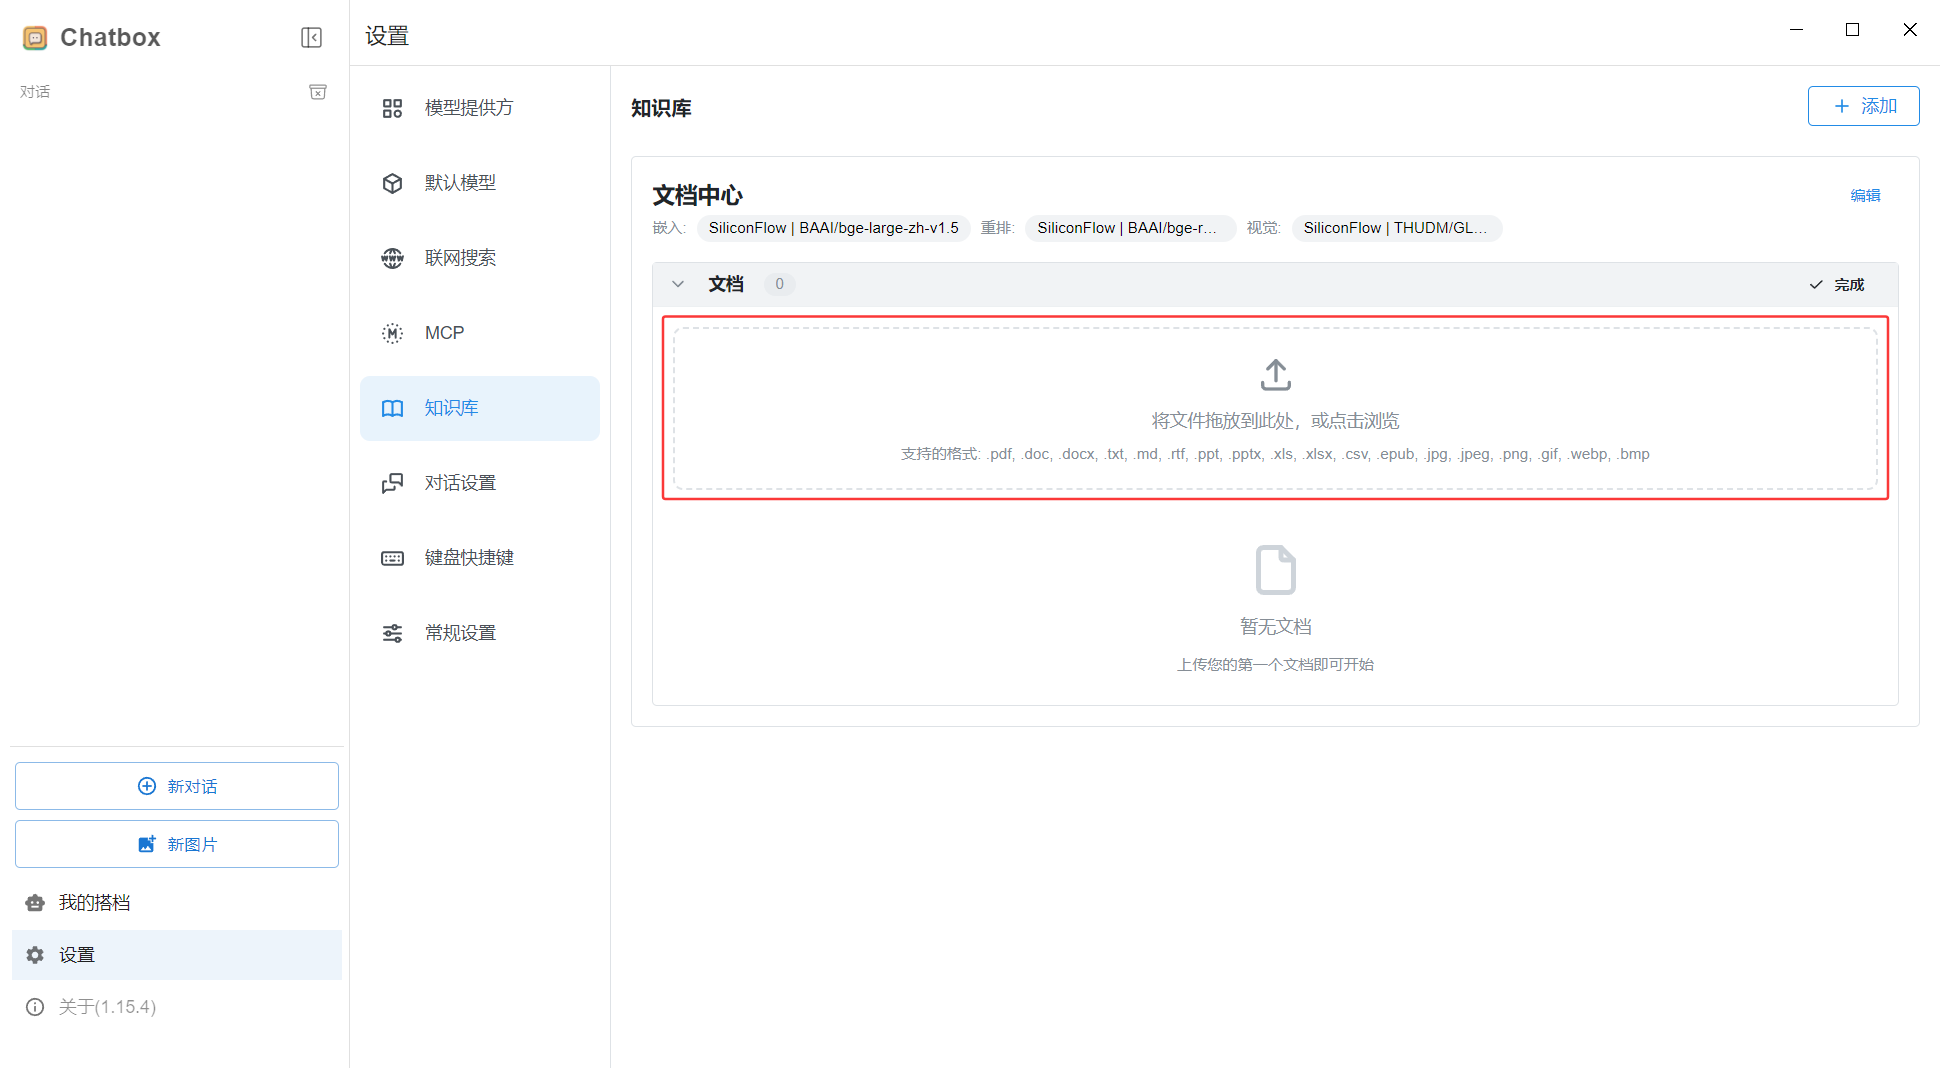
Task: Switch to 默认模型 settings tab
Action: (x=460, y=183)
